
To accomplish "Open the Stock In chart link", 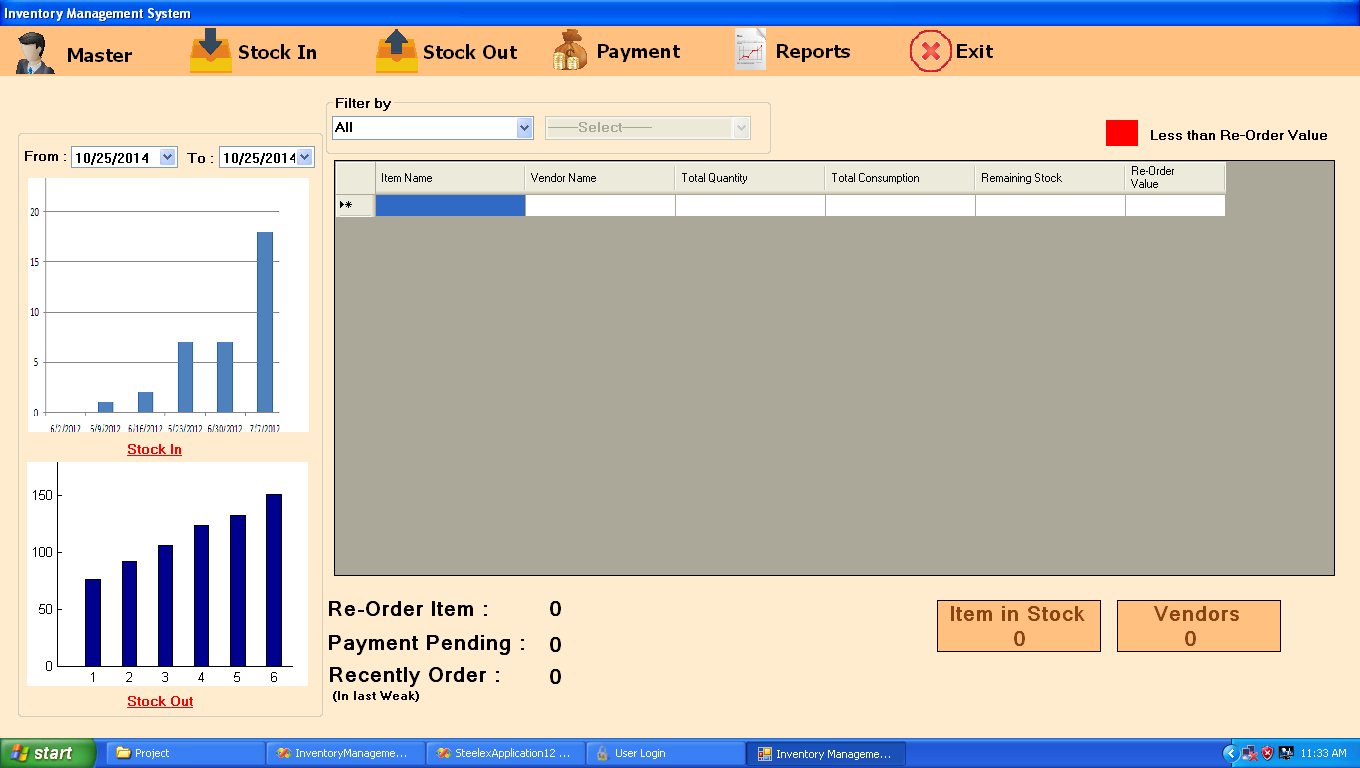I will click(x=154, y=449).
